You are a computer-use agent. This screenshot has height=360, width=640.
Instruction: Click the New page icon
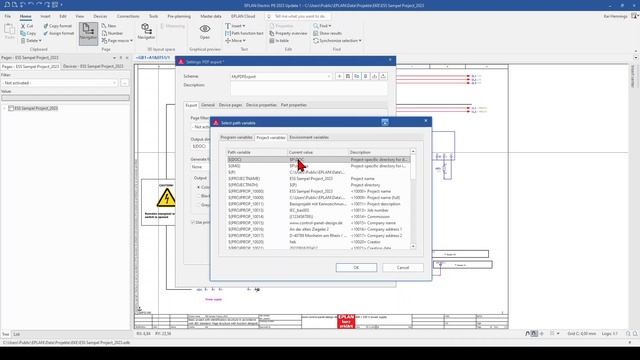click(104, 26)
